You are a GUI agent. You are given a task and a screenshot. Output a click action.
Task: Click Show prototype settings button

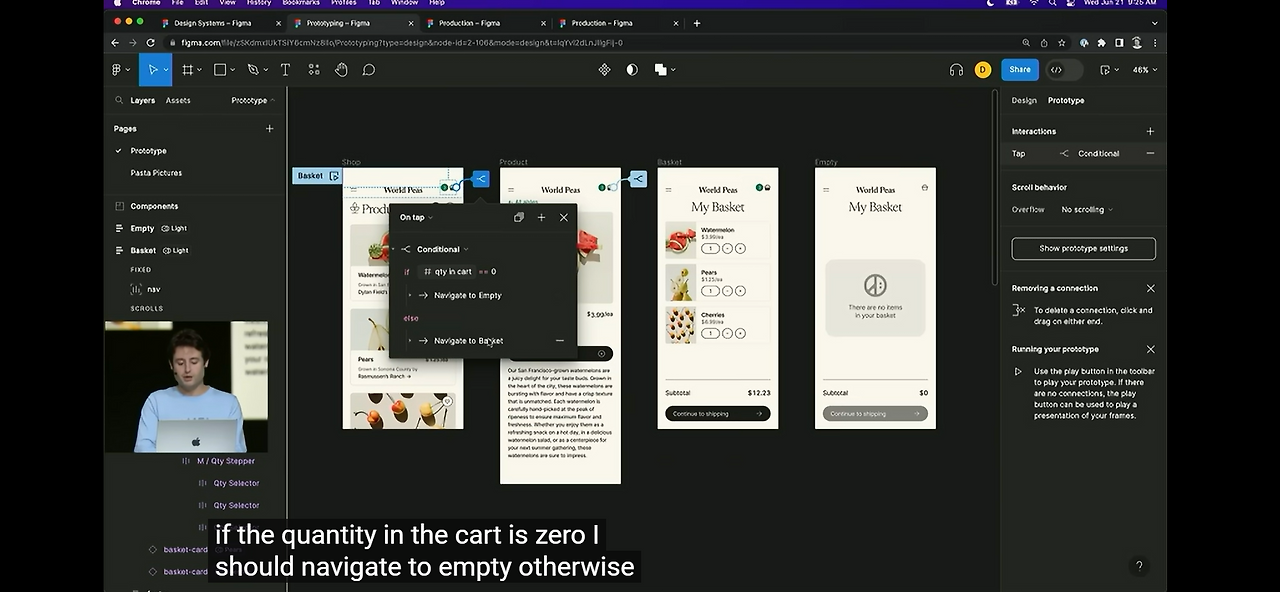click(1083, 248)
